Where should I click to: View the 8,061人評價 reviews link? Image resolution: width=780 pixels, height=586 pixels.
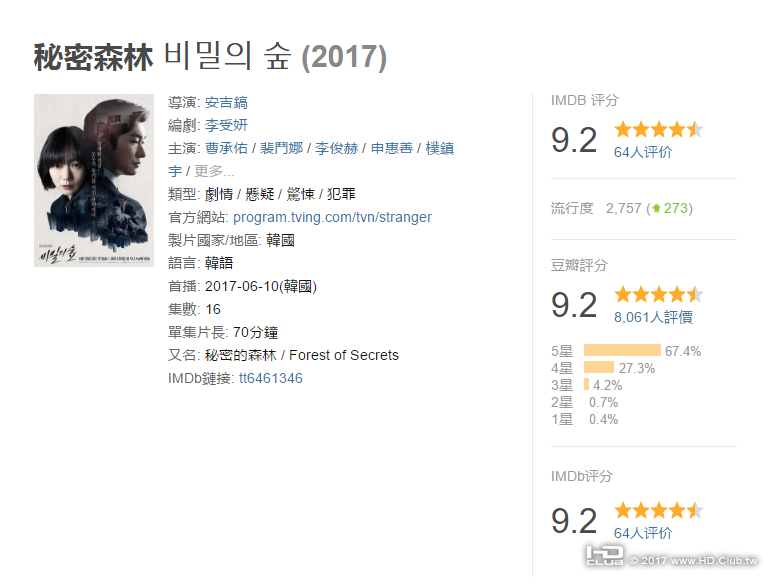click(x=652, y=318)
